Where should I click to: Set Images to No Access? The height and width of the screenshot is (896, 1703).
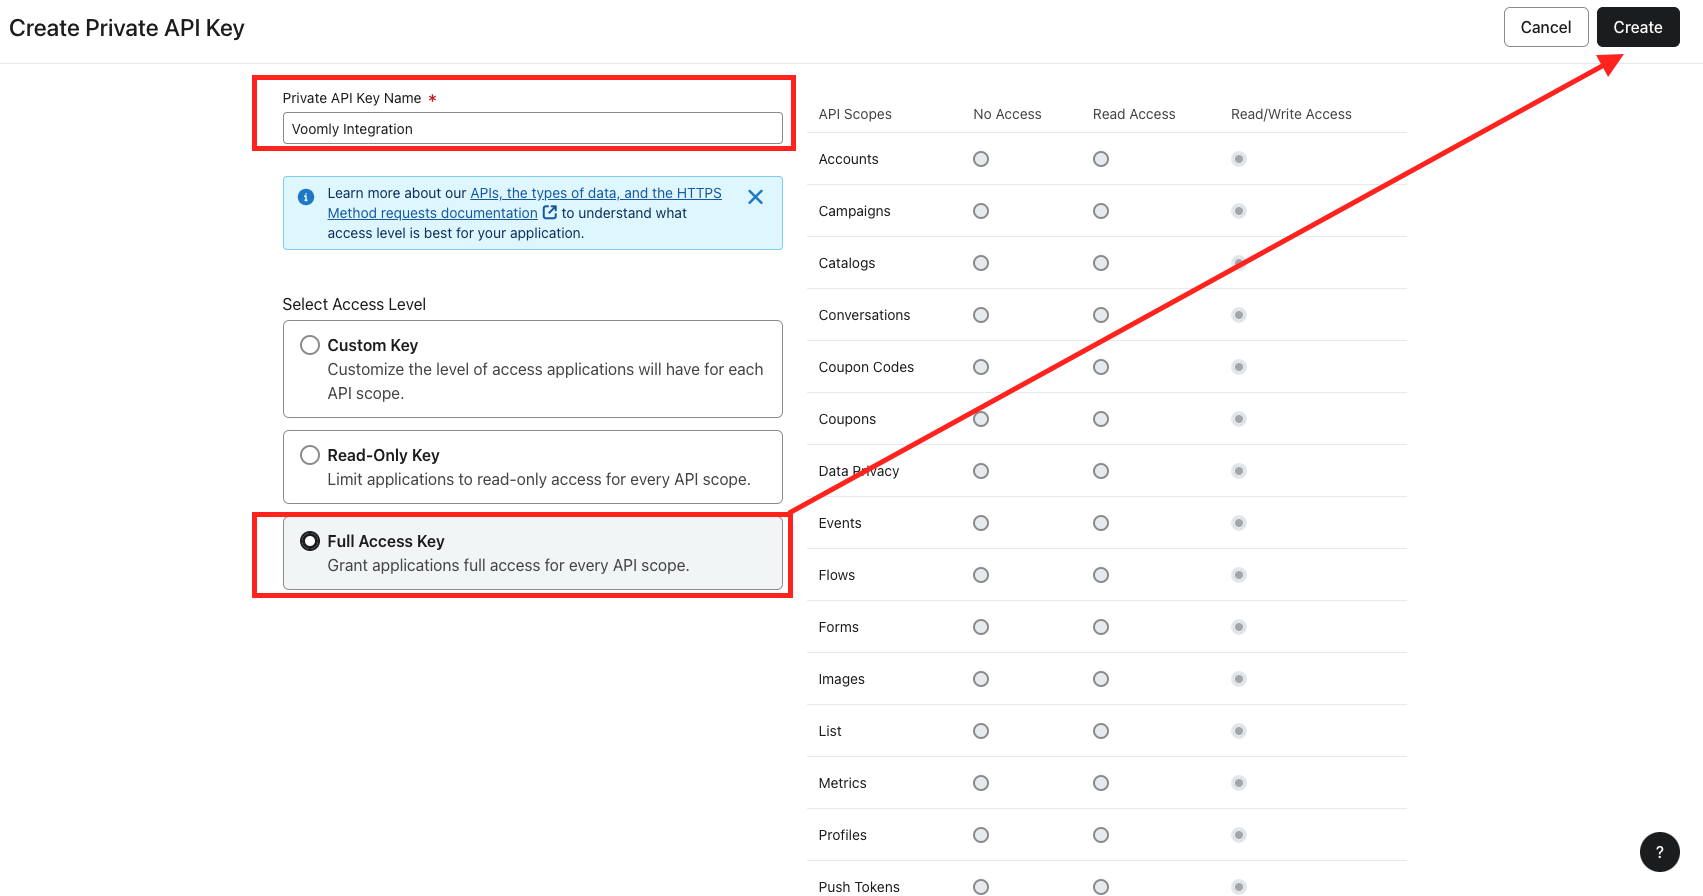click(x=981, y=679)
